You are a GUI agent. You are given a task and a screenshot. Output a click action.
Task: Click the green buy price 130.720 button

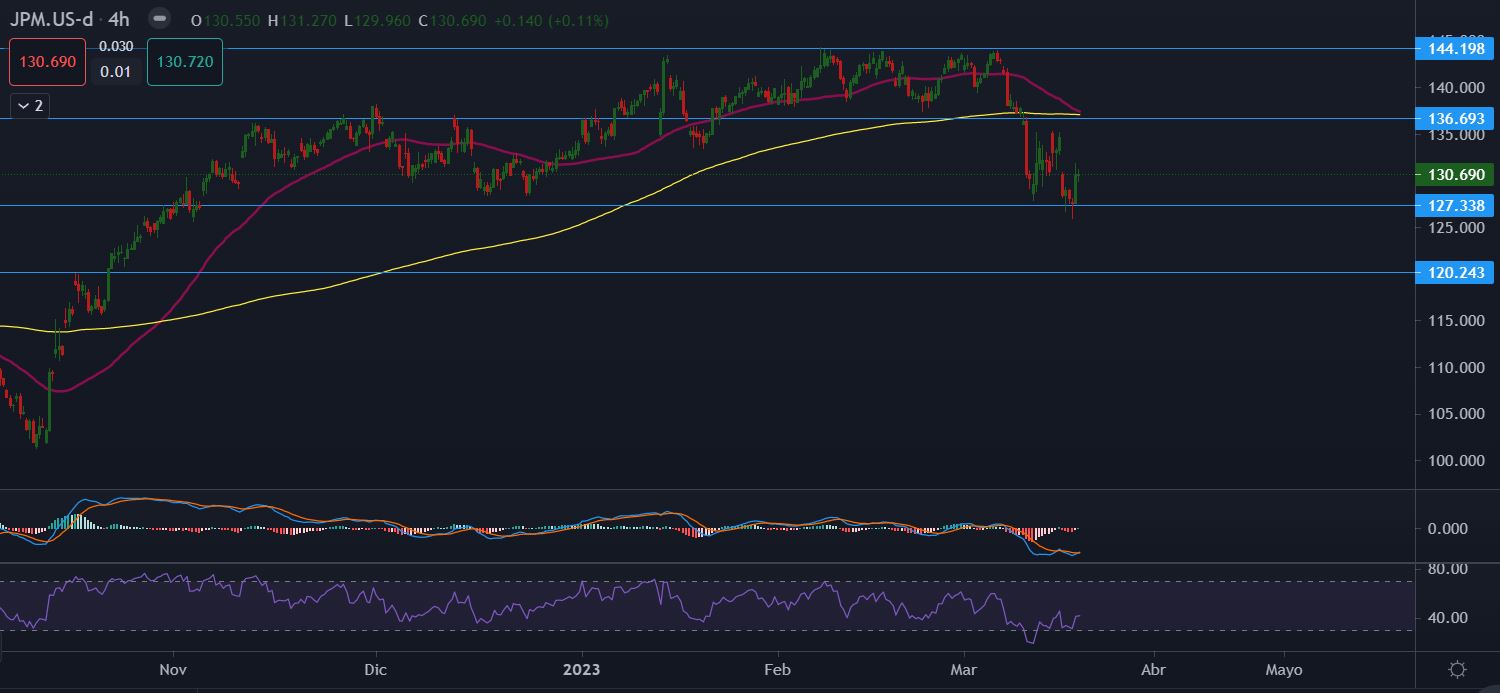coord(184,62)
